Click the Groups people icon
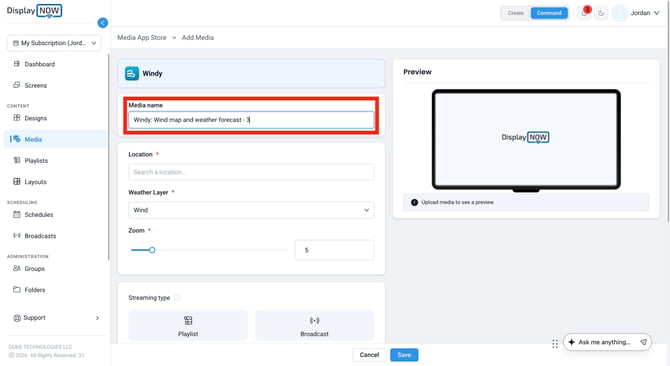This screenshot has height=366, width=670. 17,268
